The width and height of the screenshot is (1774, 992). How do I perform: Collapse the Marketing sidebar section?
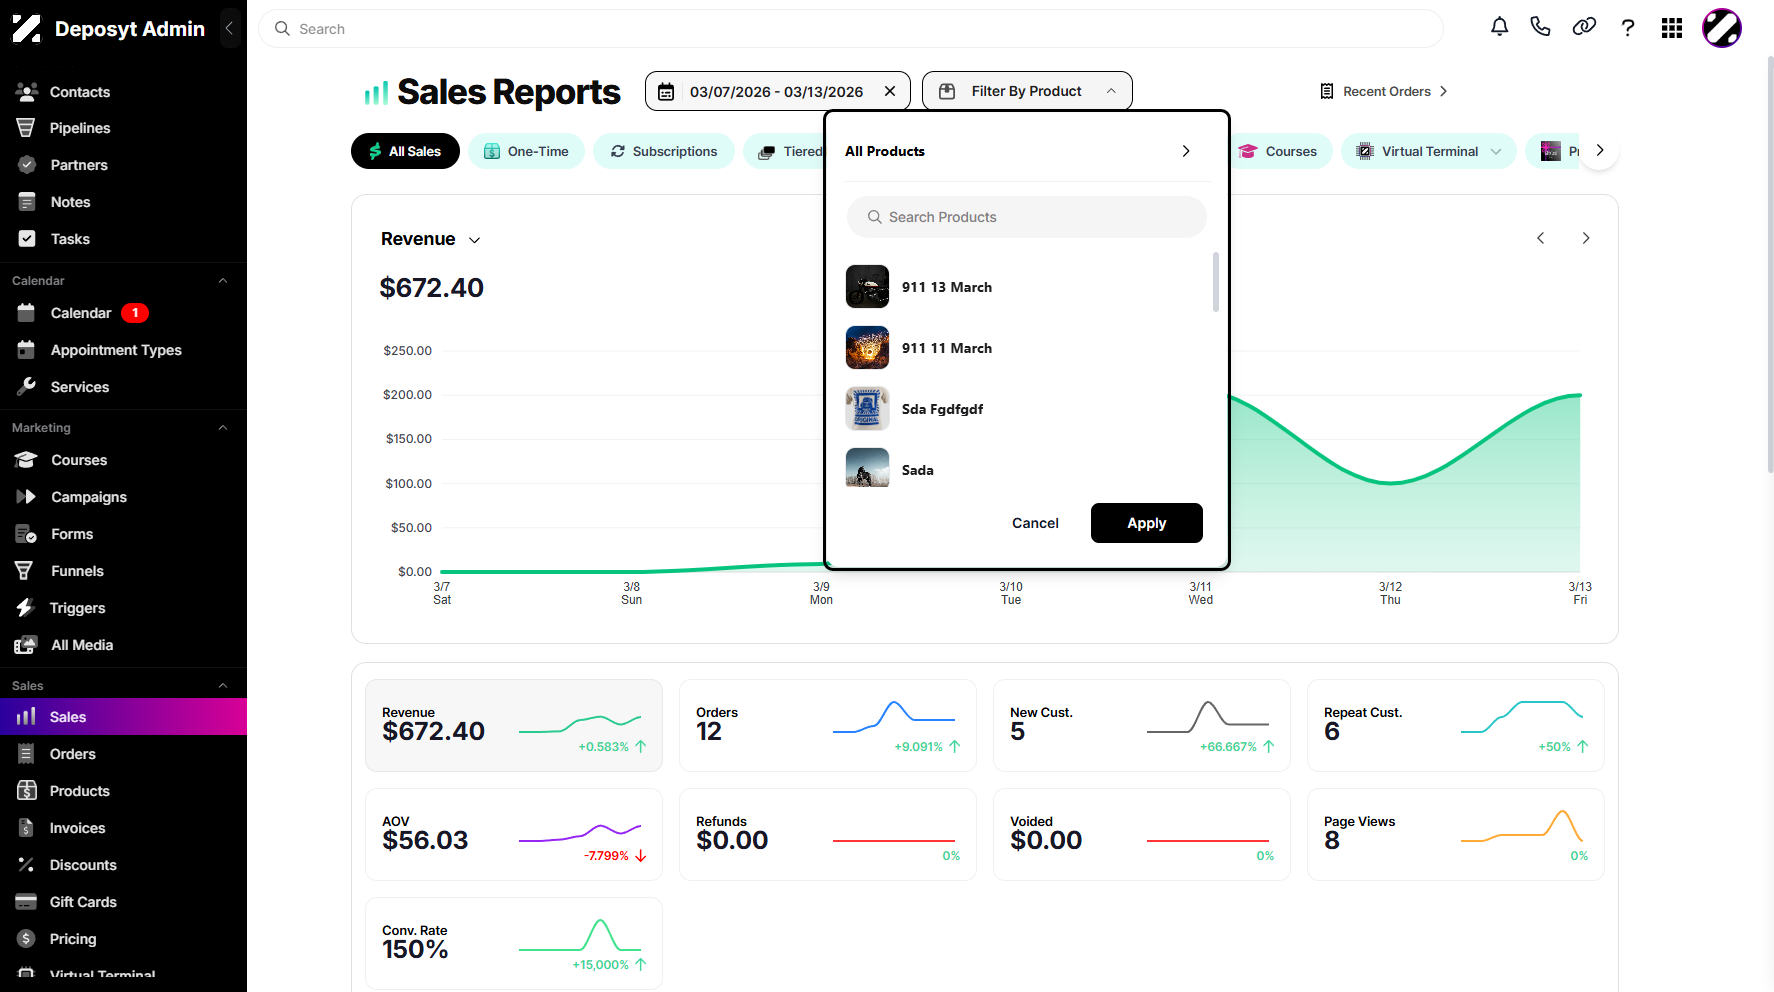[223, 428]
